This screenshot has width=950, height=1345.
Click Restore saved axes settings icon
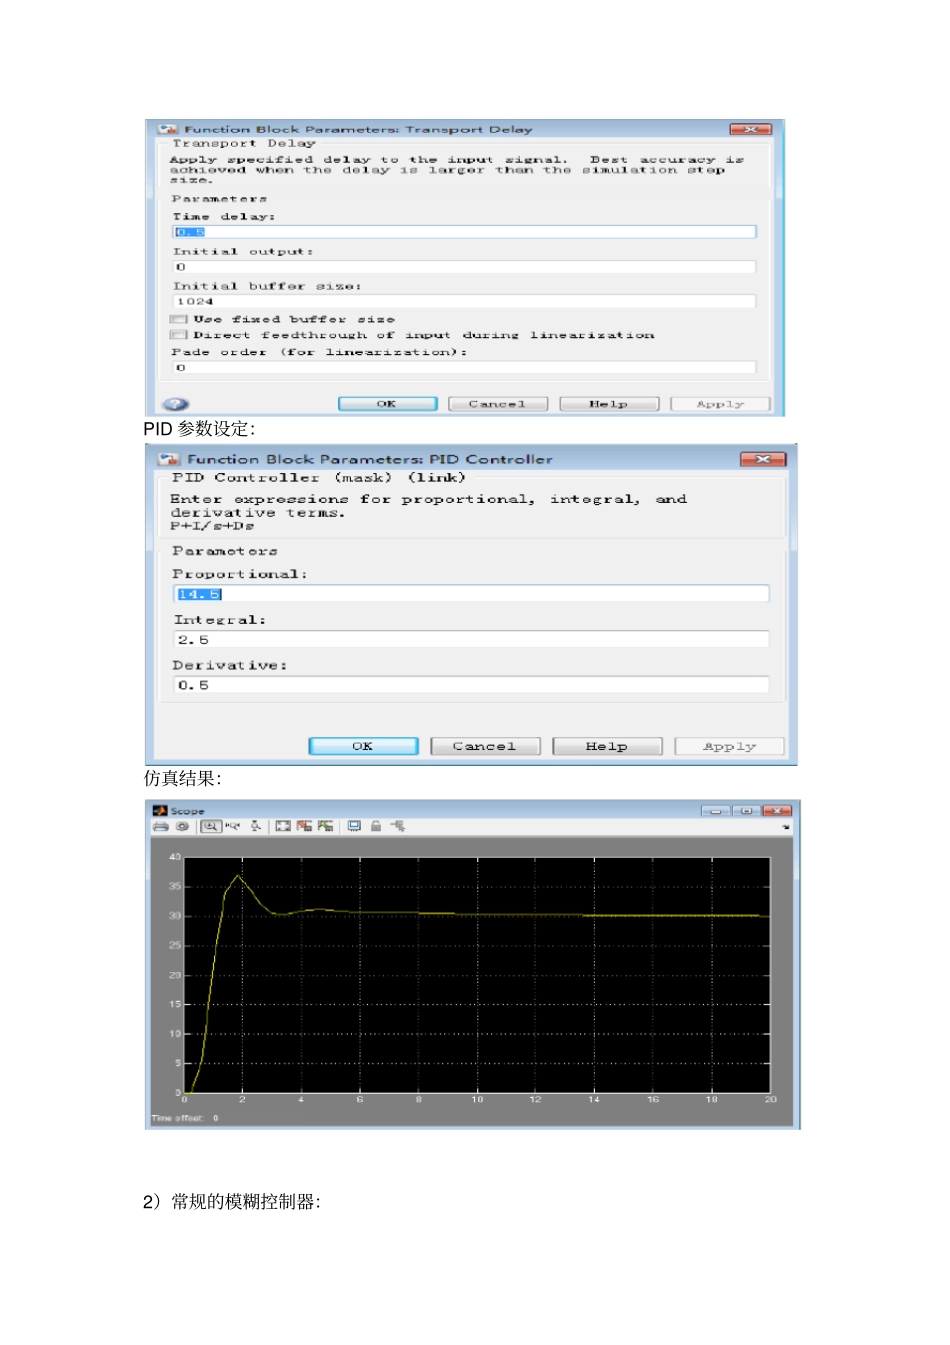point(325,826)
